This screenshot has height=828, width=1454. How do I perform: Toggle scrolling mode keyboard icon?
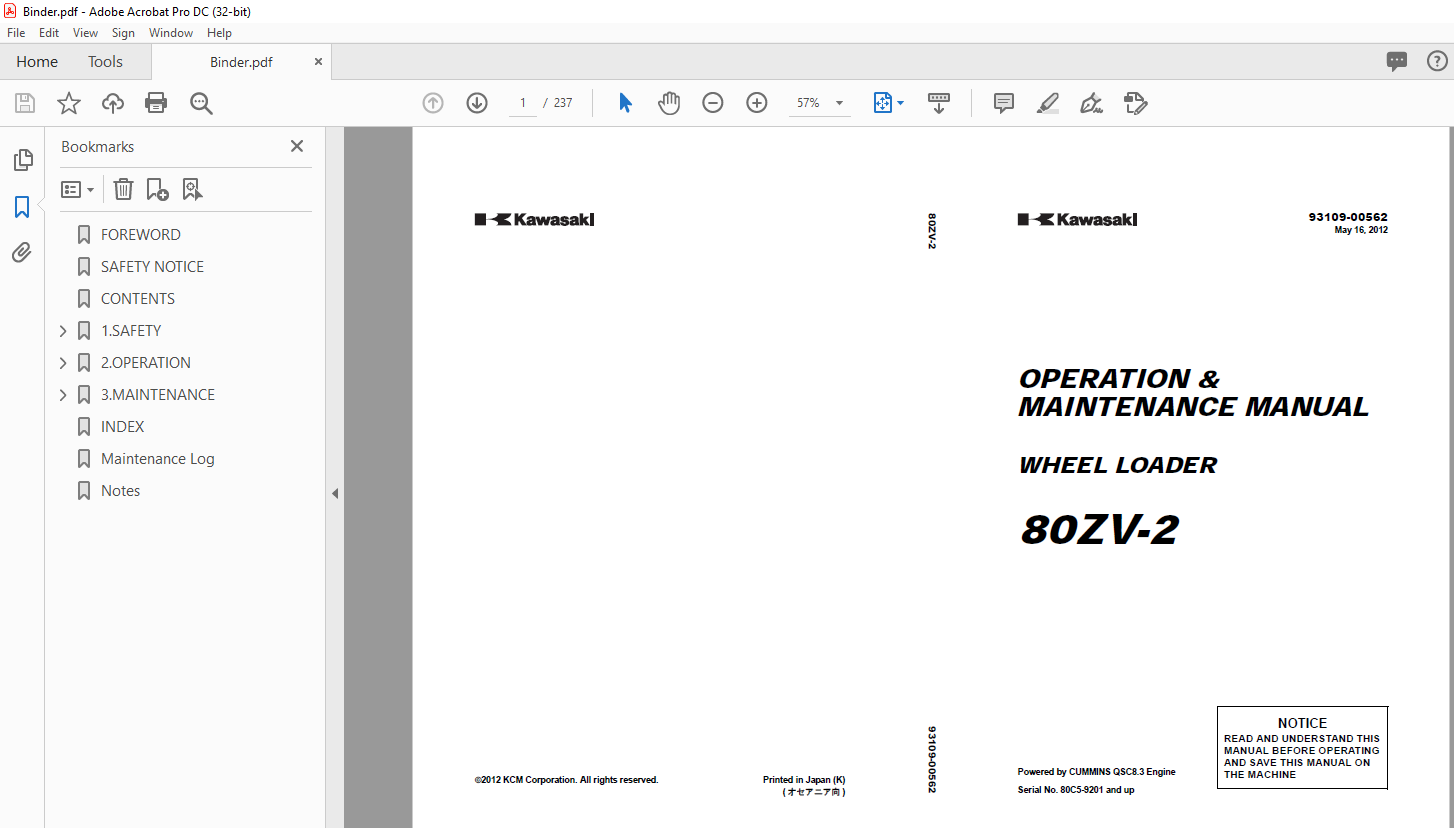[939, 103]
